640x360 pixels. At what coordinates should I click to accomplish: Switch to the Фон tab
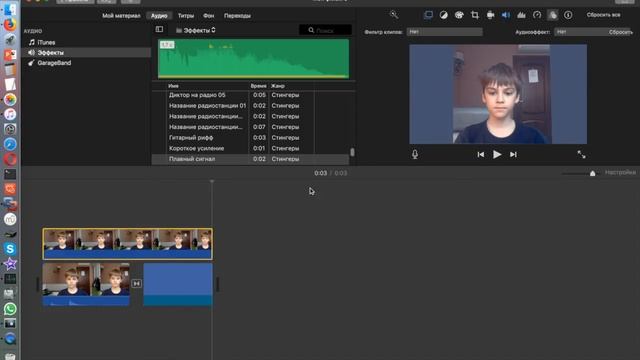[x=209, y=16]
